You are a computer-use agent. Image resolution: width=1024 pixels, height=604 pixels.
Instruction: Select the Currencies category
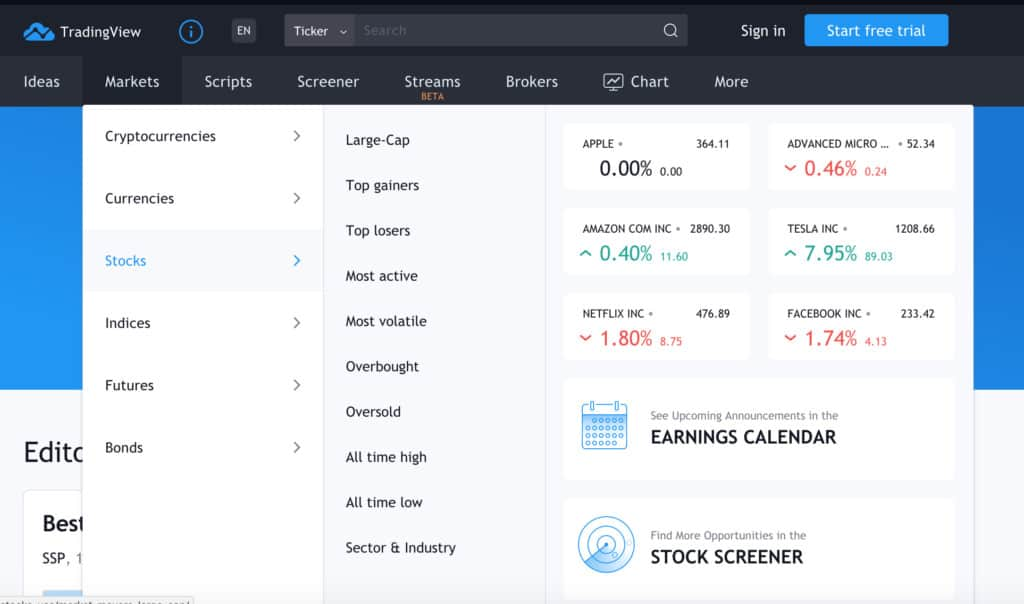tap(202, 198)
